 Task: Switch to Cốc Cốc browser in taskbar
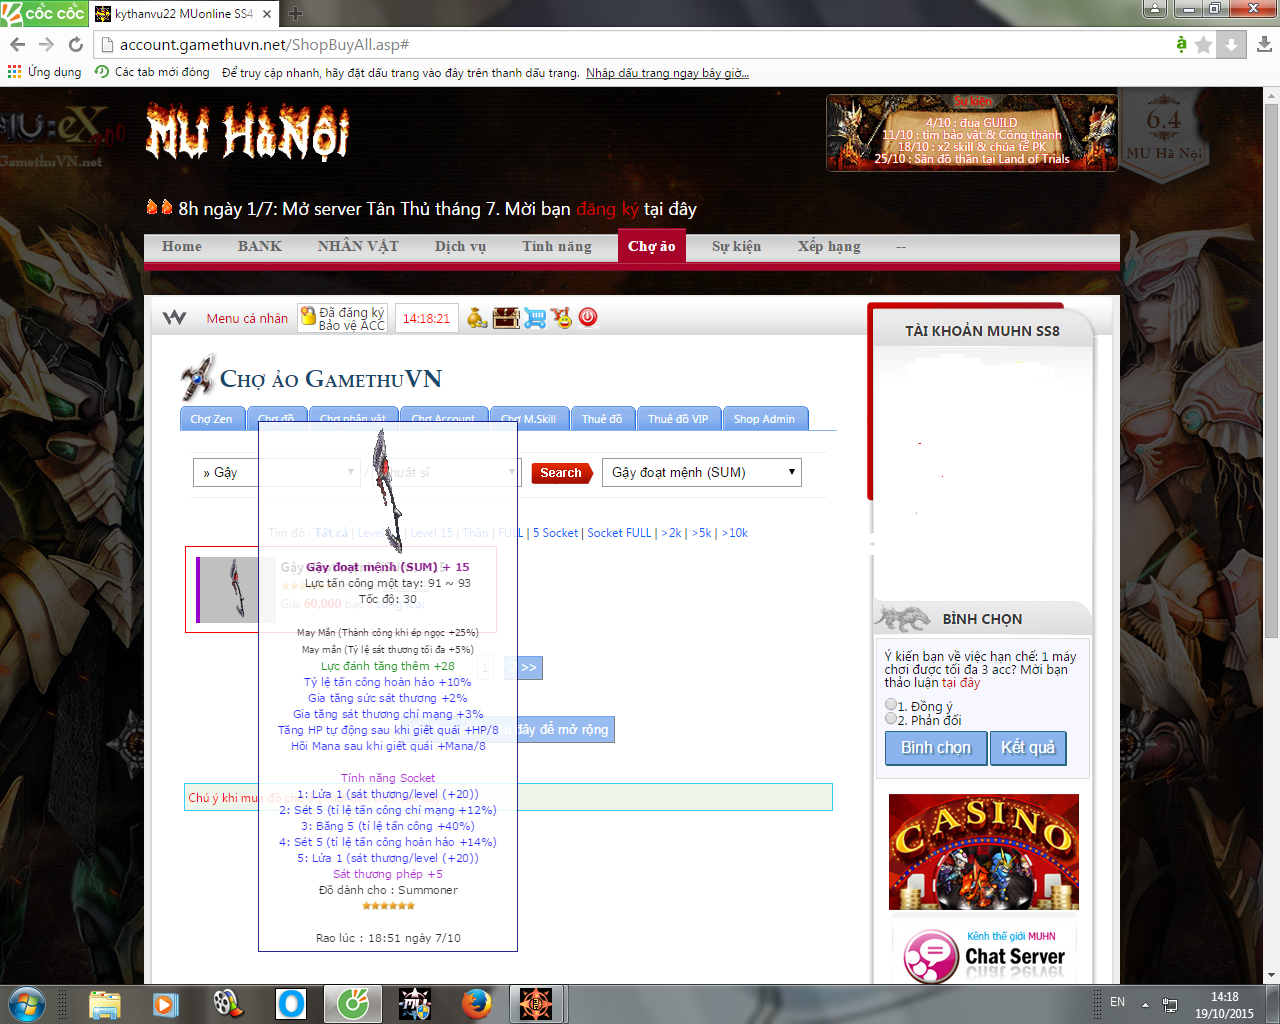coord(353,1003)
